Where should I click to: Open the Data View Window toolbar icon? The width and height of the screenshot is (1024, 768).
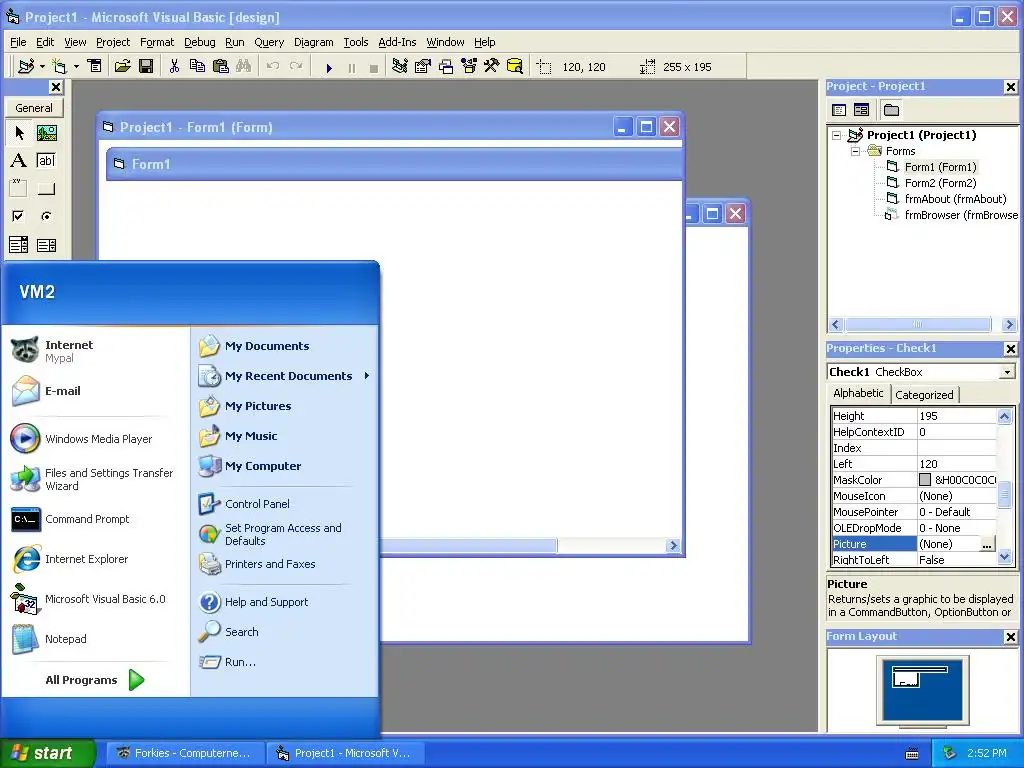click(515, 67)
